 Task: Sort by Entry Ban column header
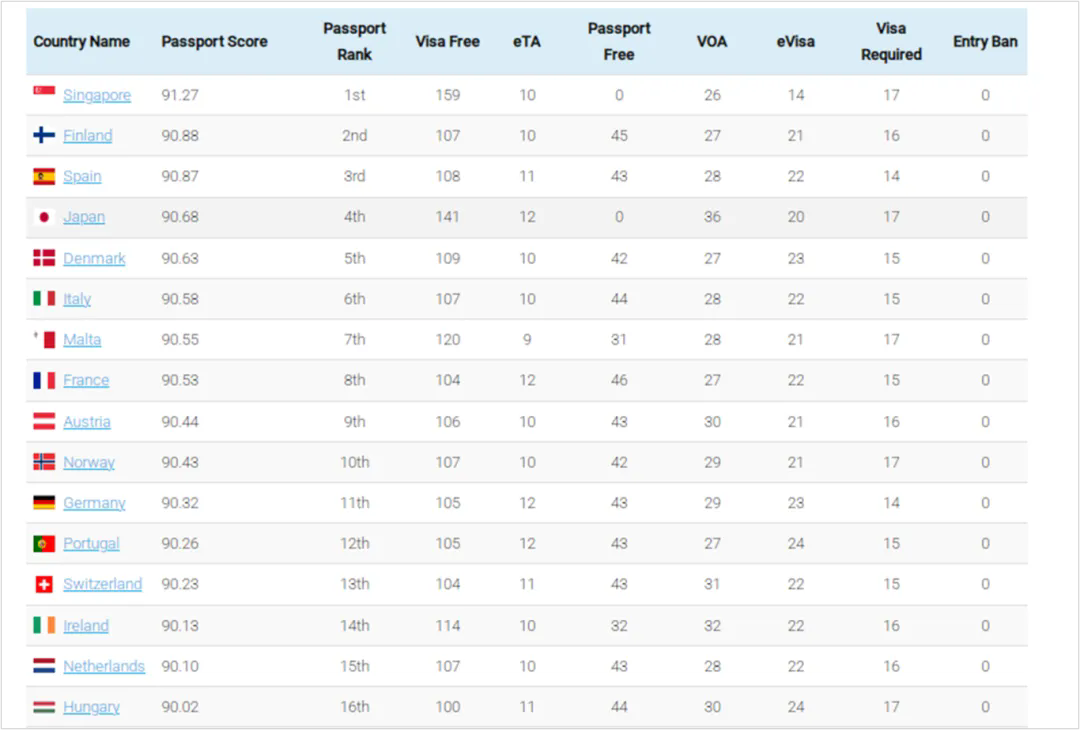coord(985,41)
